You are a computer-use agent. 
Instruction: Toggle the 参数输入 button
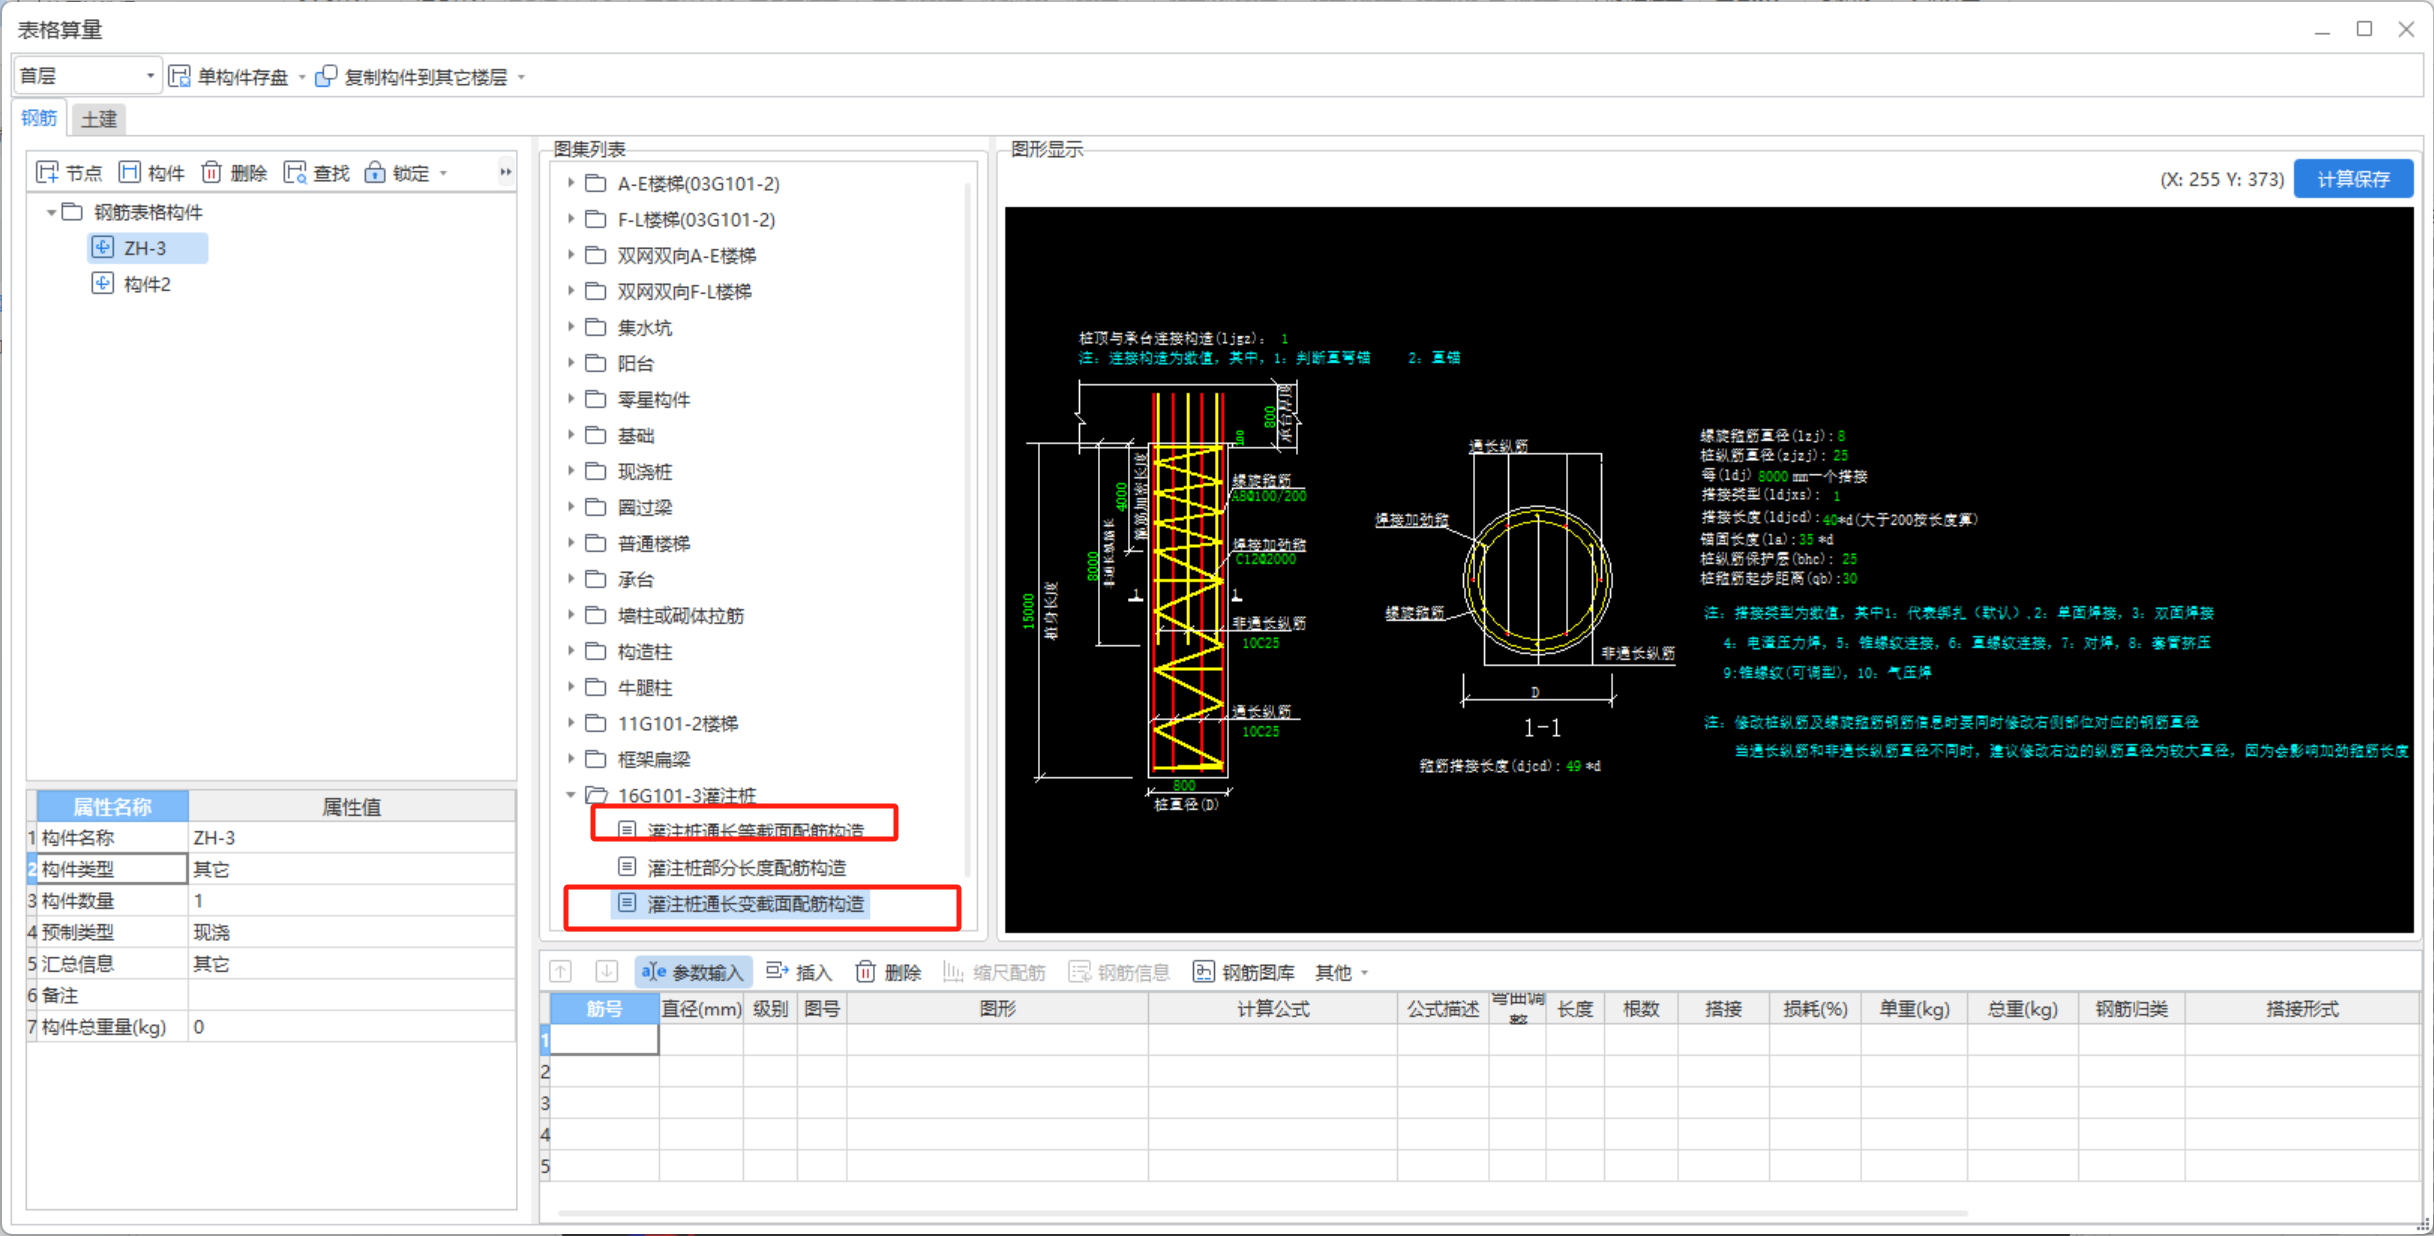click(x=692, y=972)
